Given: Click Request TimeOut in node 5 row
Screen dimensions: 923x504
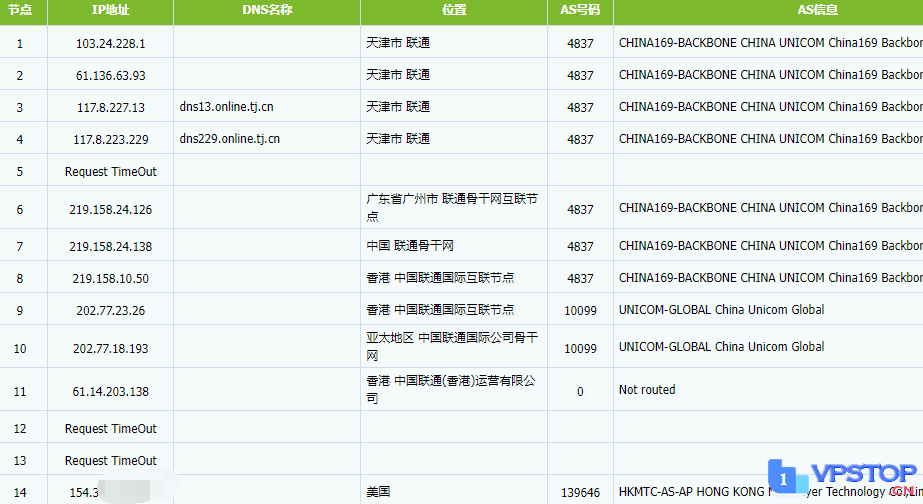Looking at the screenshot, I should (x=111, y=171).
